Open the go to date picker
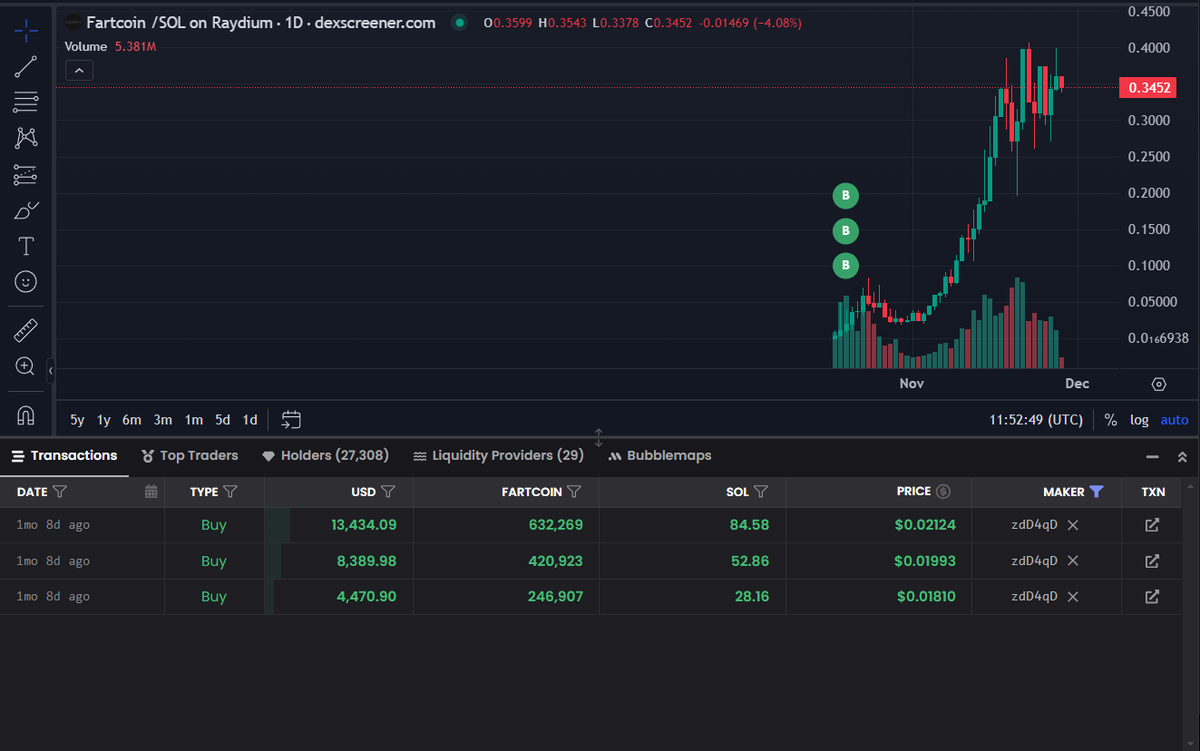The width and height of the screenshot is (1200, 751). [291, 420]
